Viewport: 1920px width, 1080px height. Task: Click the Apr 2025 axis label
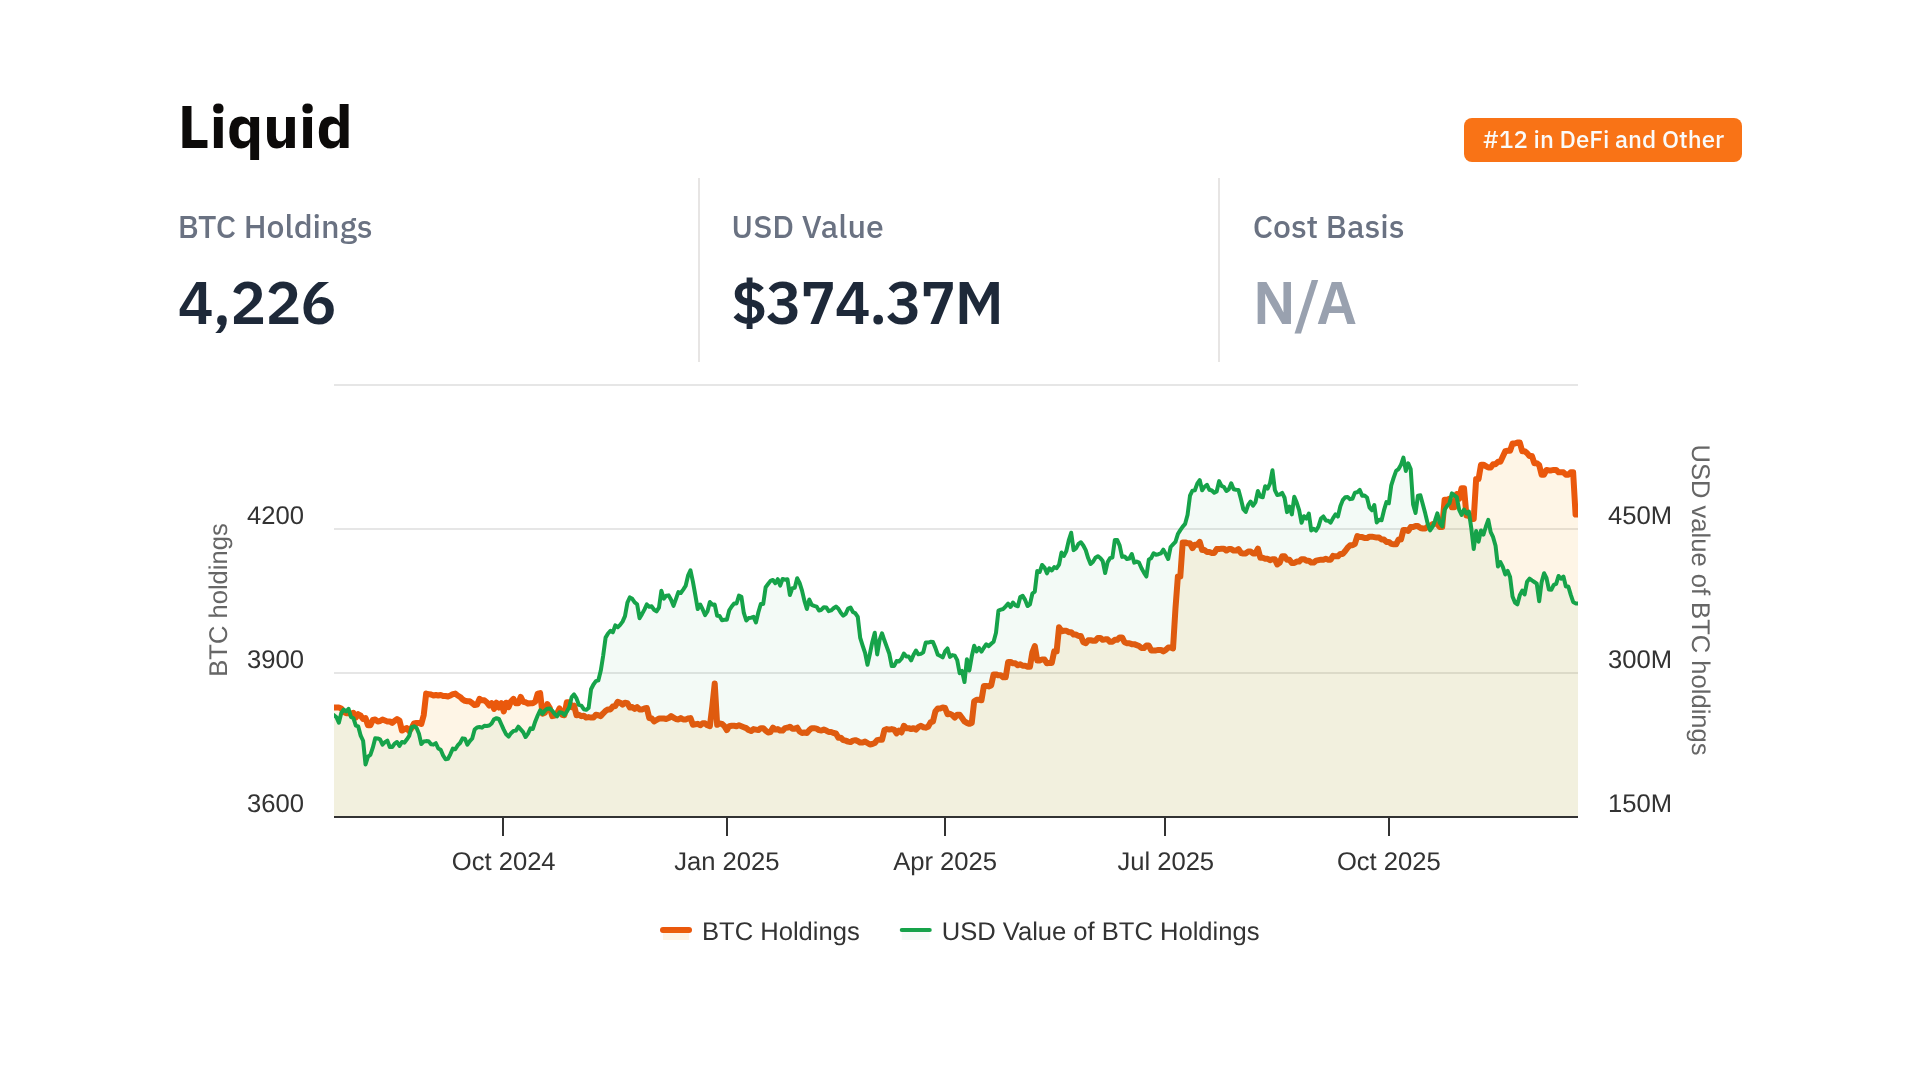click(x=944, y=861)
